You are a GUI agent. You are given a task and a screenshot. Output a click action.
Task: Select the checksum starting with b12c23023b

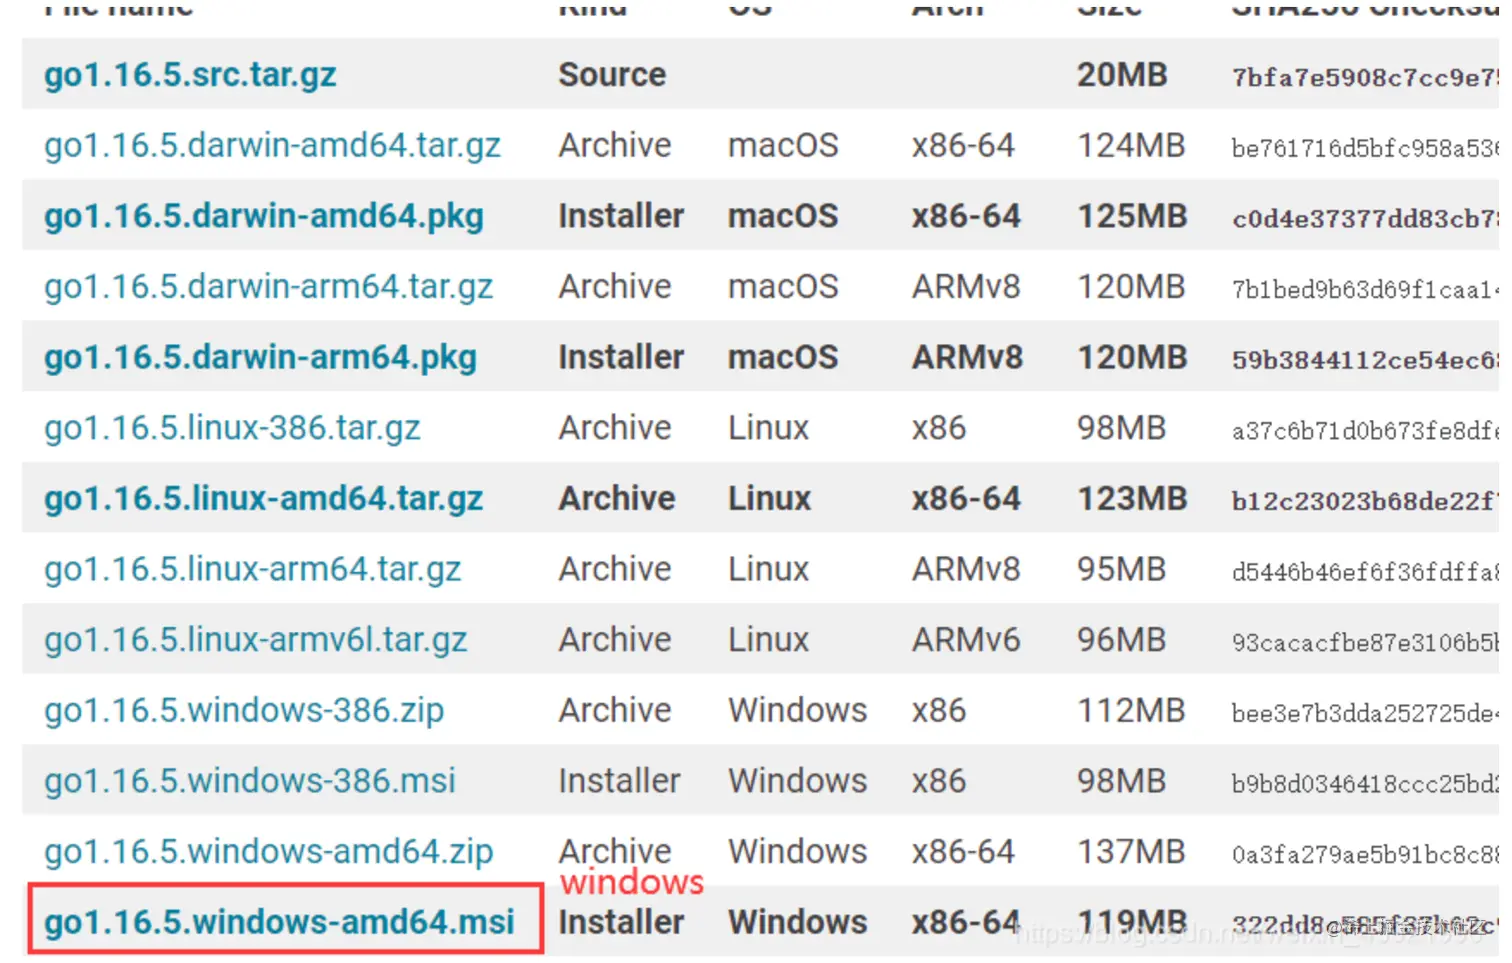1364,501
